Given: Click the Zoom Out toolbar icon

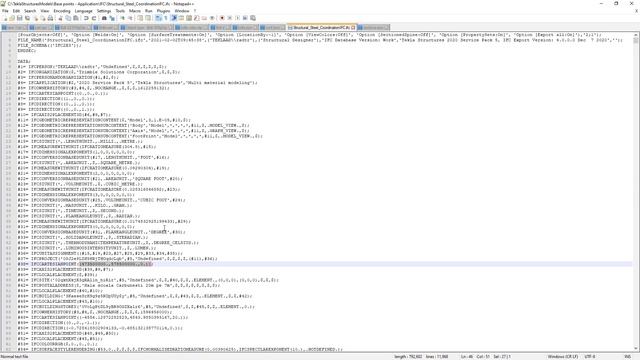Looking at the screenshot, I should (131, 18).
